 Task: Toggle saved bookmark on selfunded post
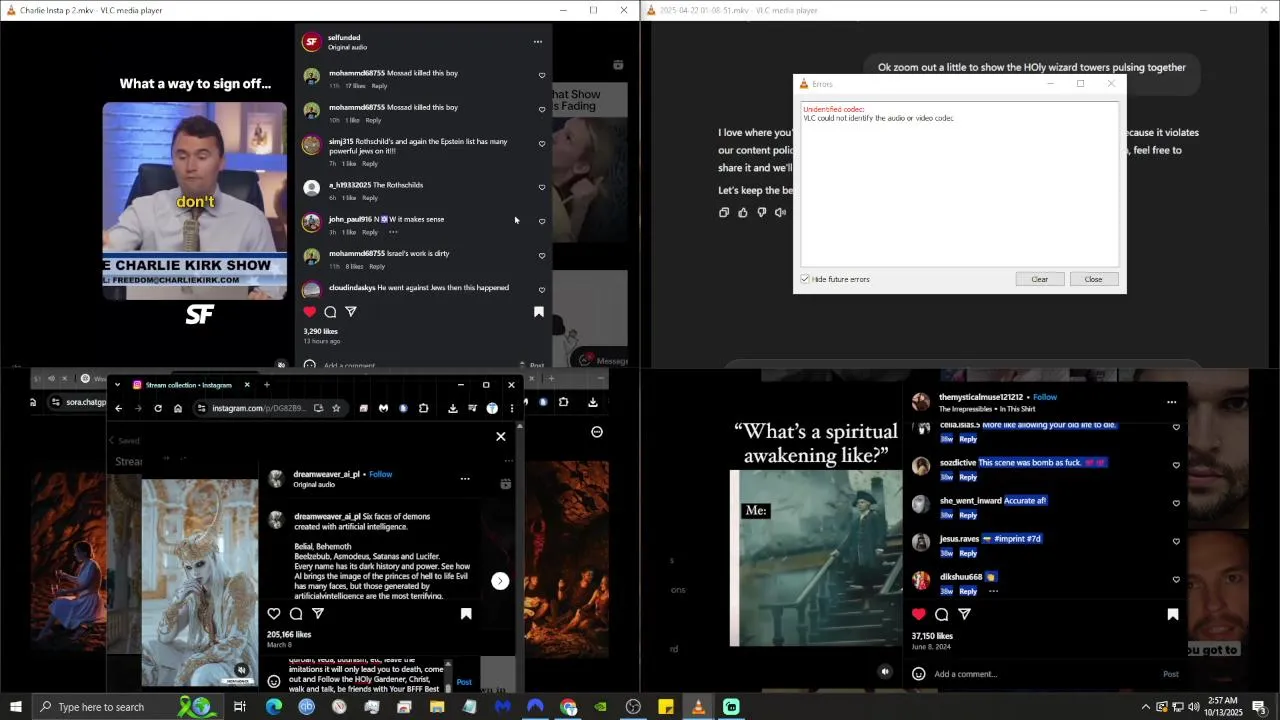[539, 312]
